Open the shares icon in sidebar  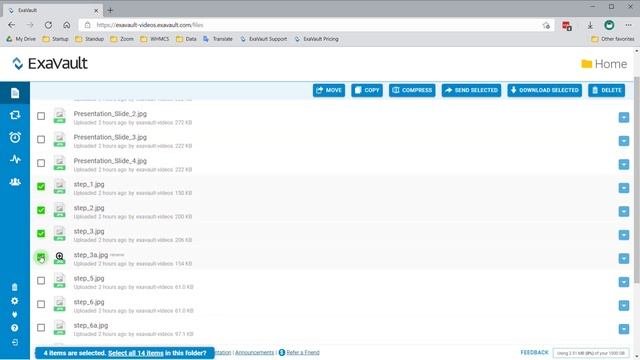[15, 115]
